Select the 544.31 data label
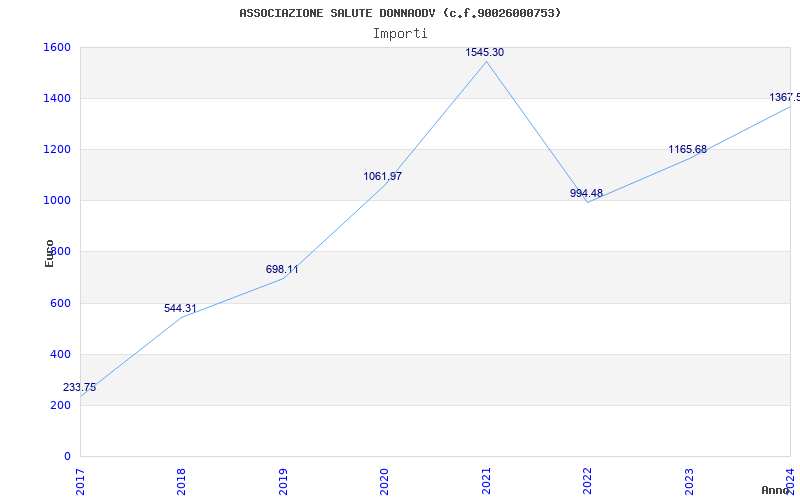 tap(180, 309)
